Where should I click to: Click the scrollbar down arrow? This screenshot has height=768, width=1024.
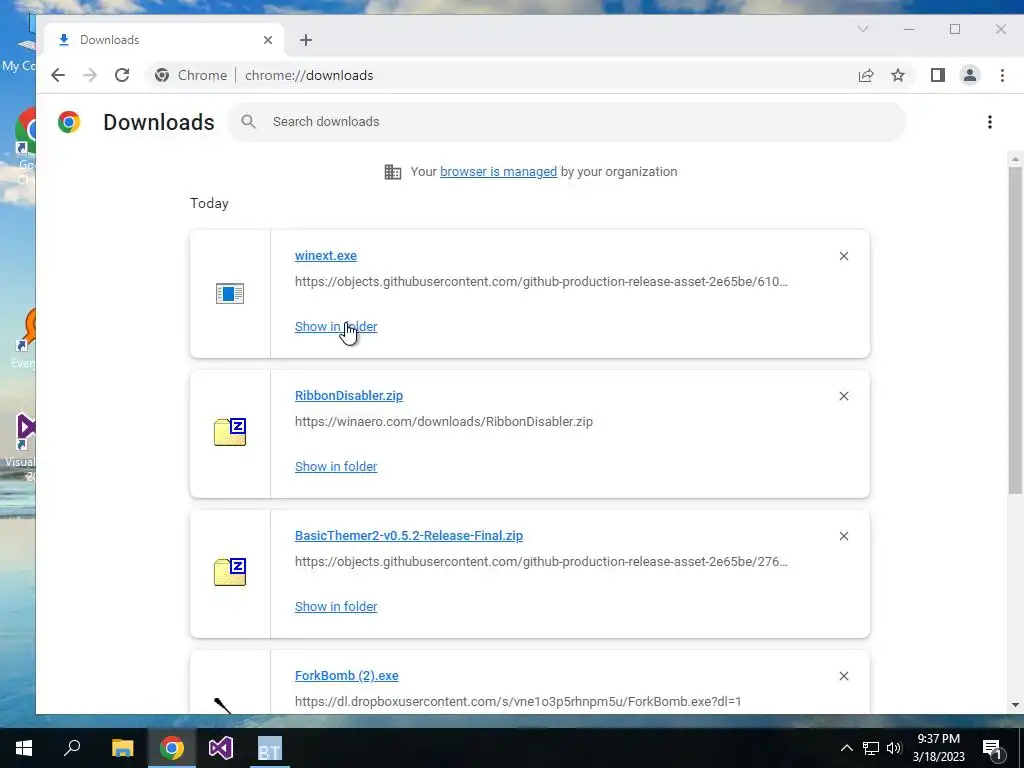(1015, 705)
